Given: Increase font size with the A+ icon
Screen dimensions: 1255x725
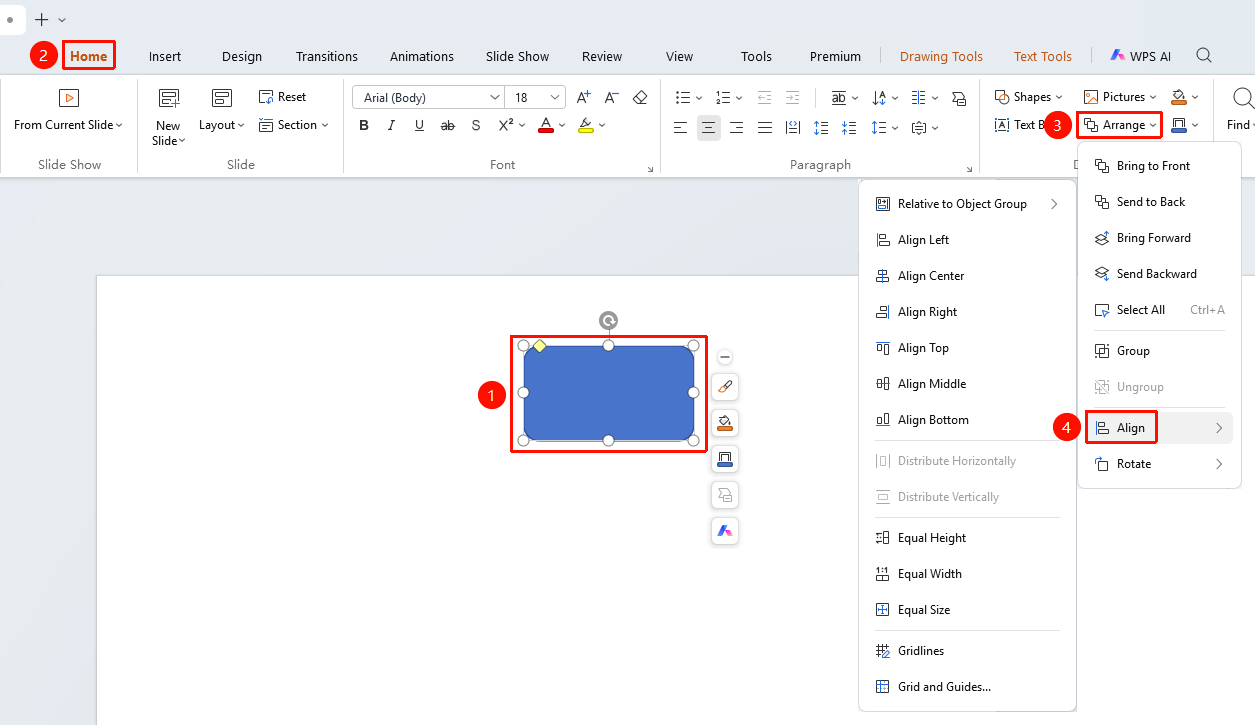Looking at the screenshot, I should (584, 97).
